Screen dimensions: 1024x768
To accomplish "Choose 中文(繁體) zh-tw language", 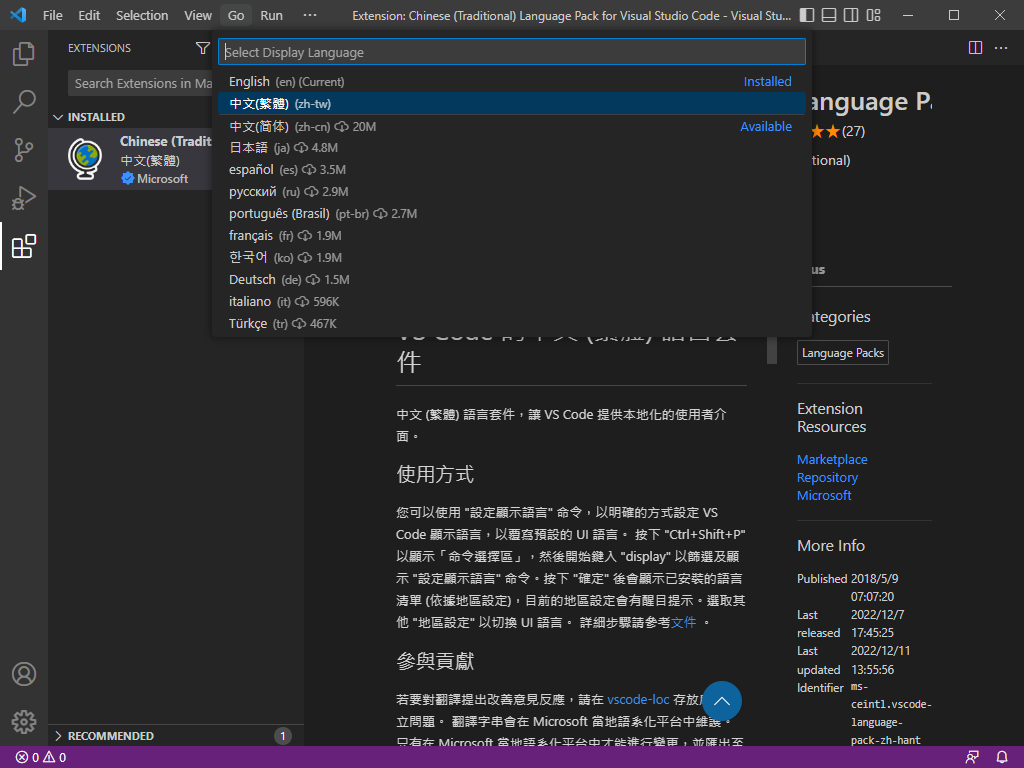I will point(512,104).
